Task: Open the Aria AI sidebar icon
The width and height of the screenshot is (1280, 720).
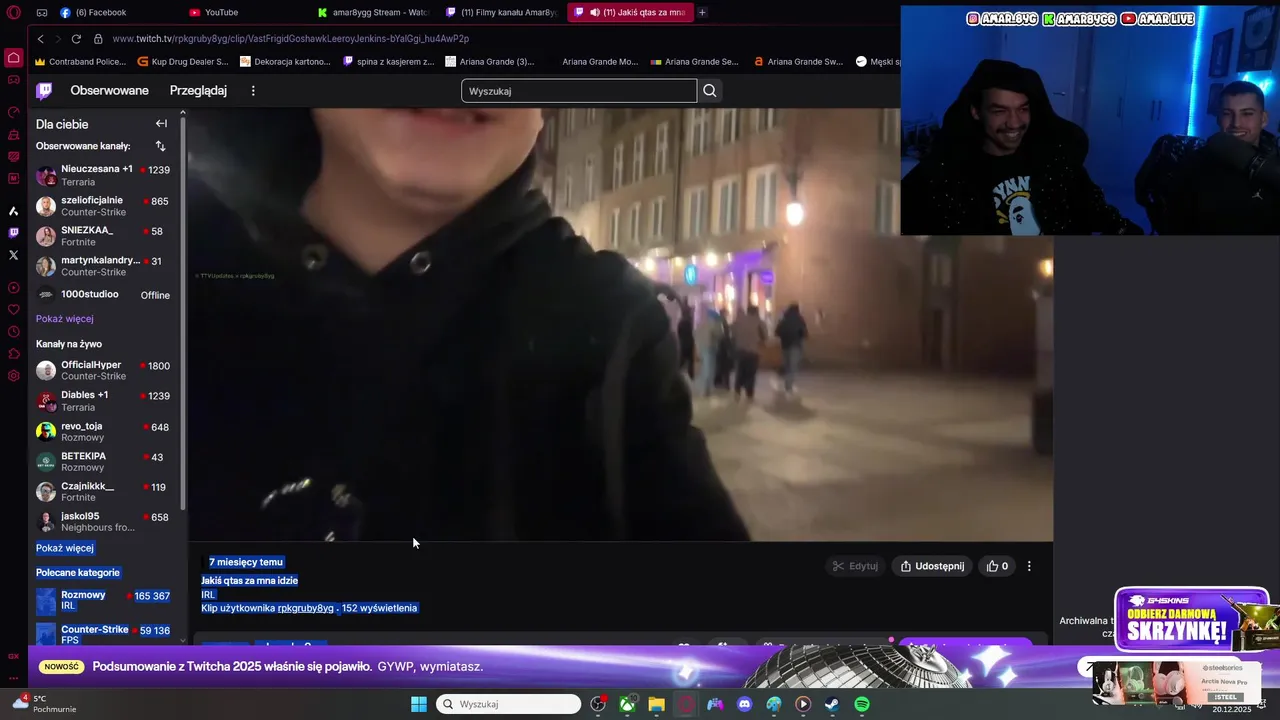Action: pyautogui.click(x=13, y=211)
